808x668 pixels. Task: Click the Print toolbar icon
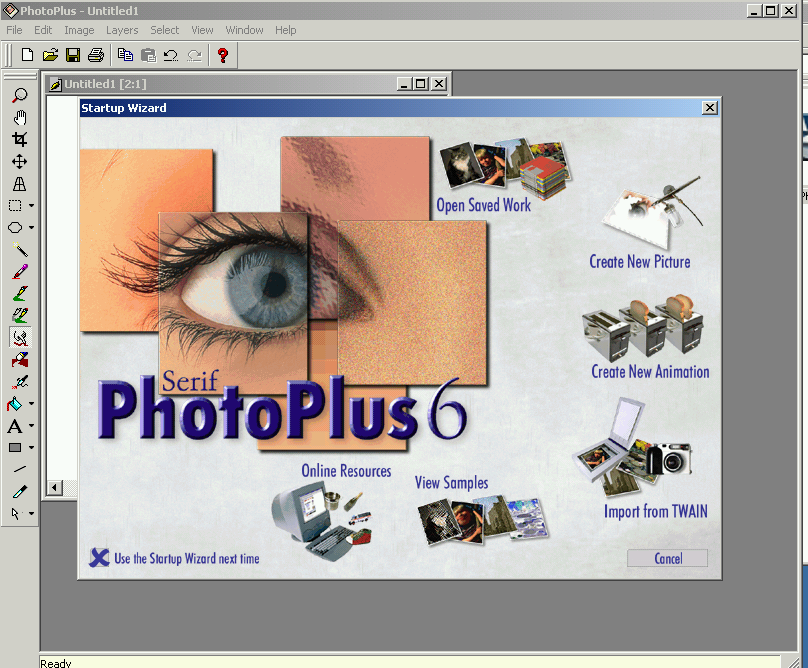click(96, 55)
